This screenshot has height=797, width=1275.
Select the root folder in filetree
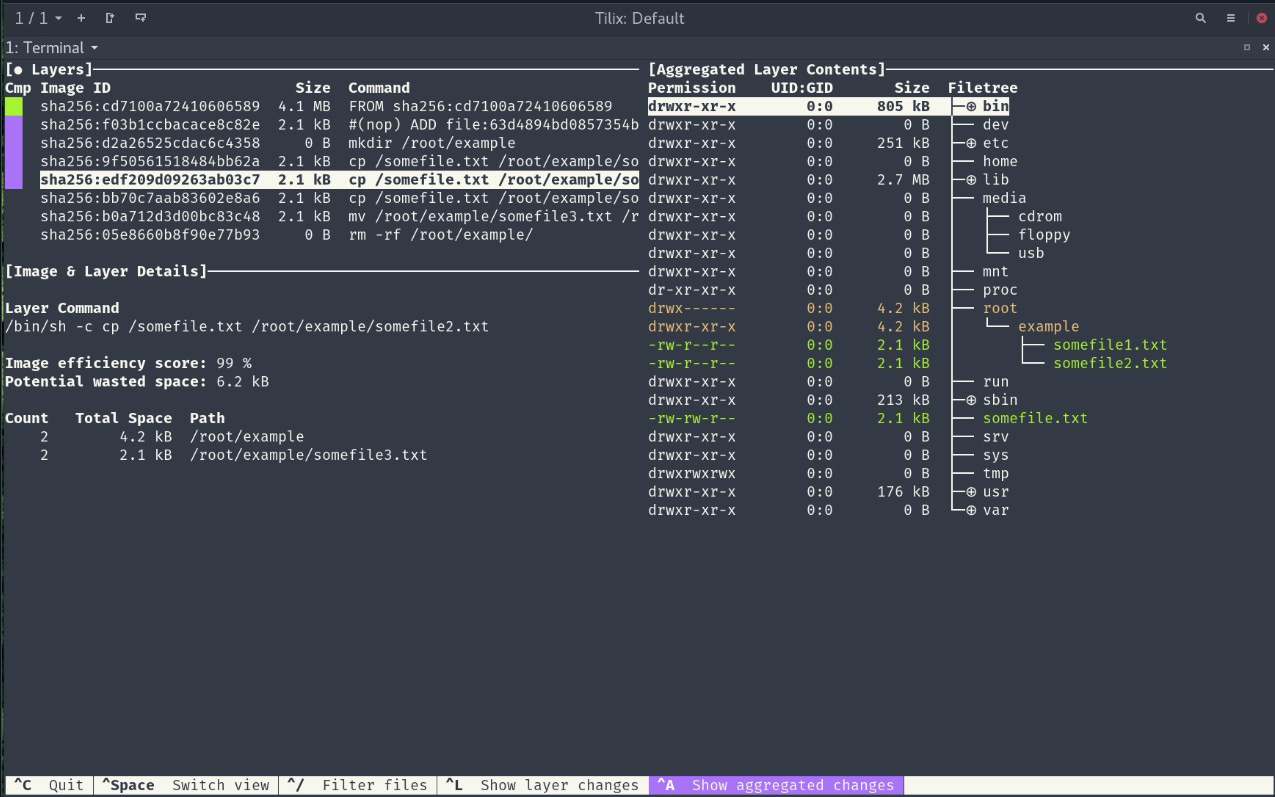click(1000, 308)
